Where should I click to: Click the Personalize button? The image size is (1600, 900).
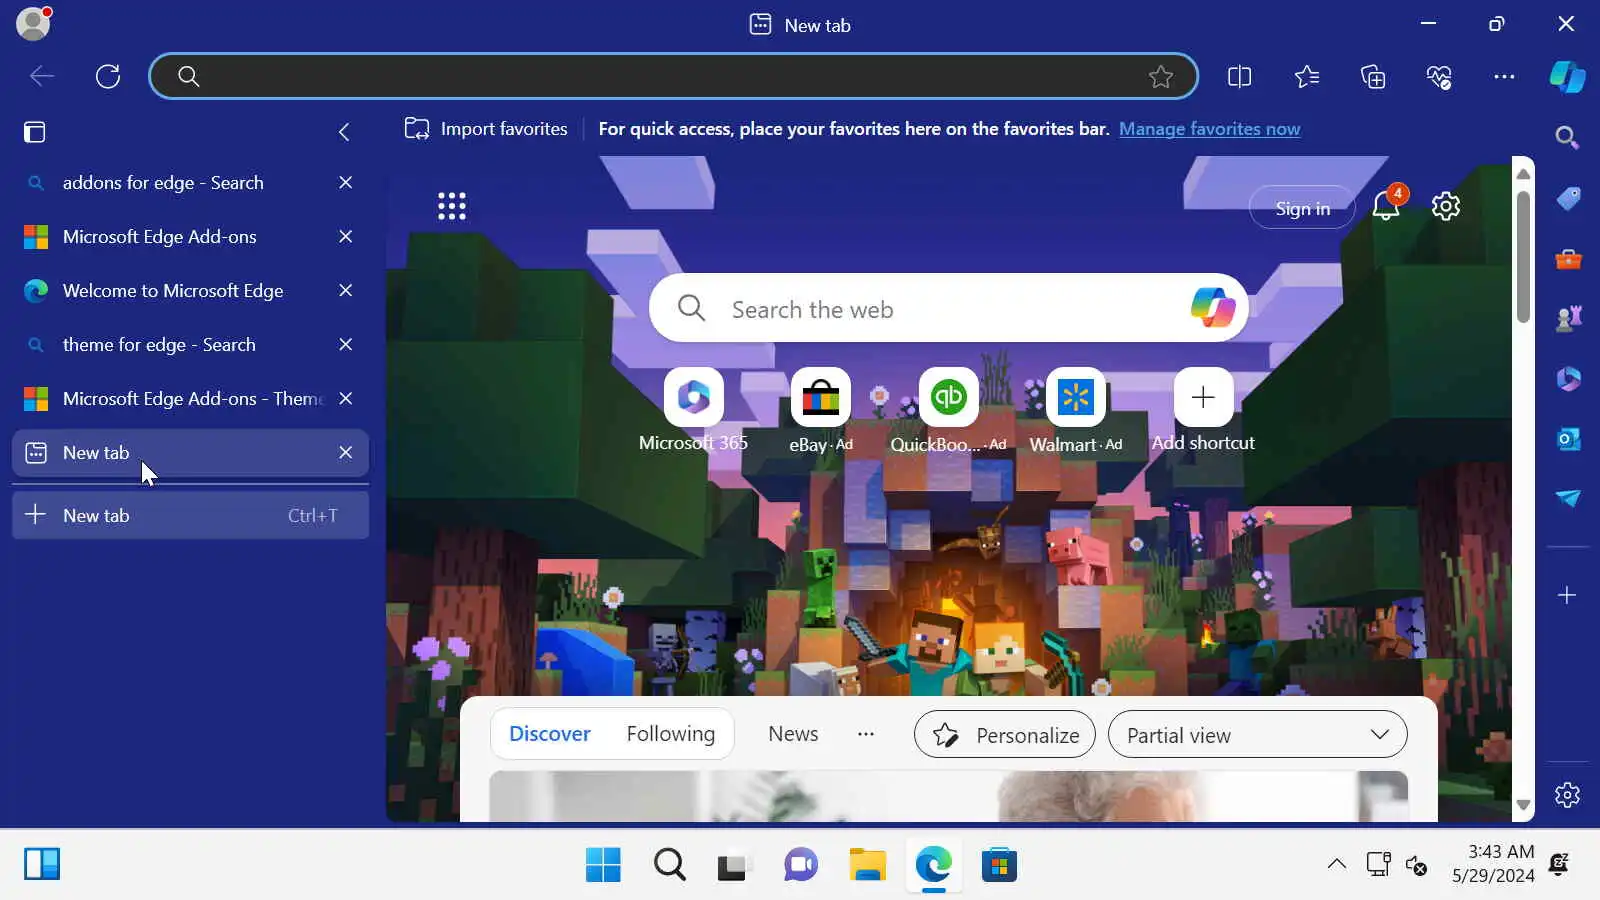1005,735
